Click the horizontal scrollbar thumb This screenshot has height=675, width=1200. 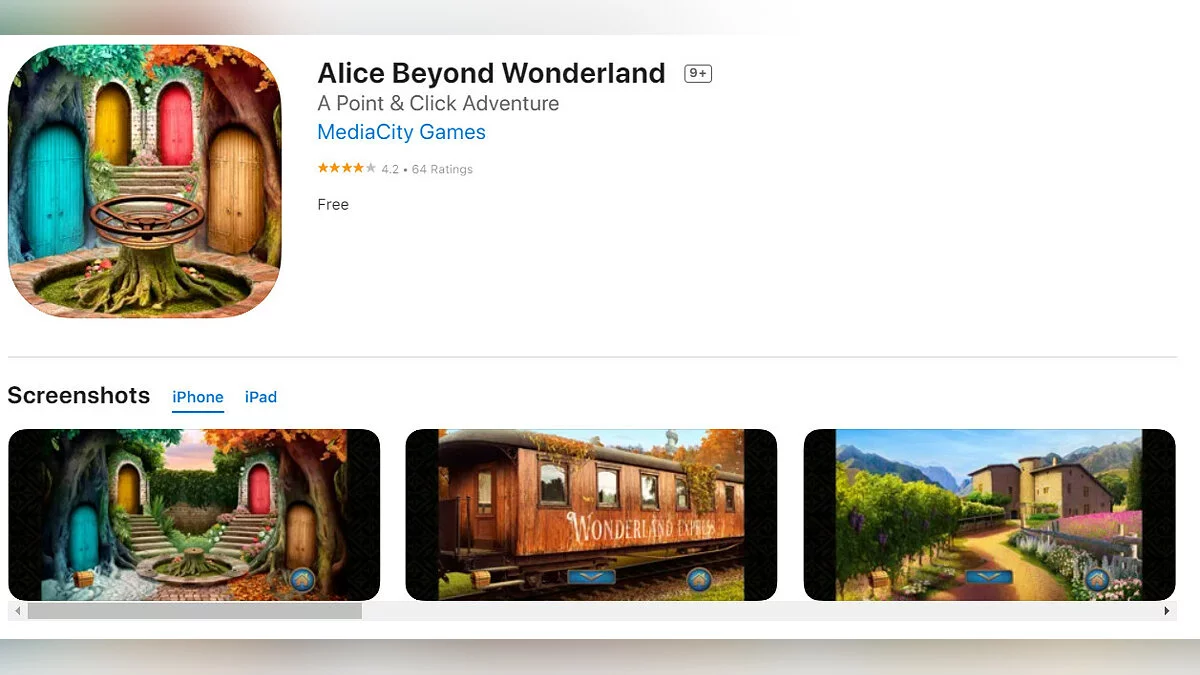pos(194,611)
